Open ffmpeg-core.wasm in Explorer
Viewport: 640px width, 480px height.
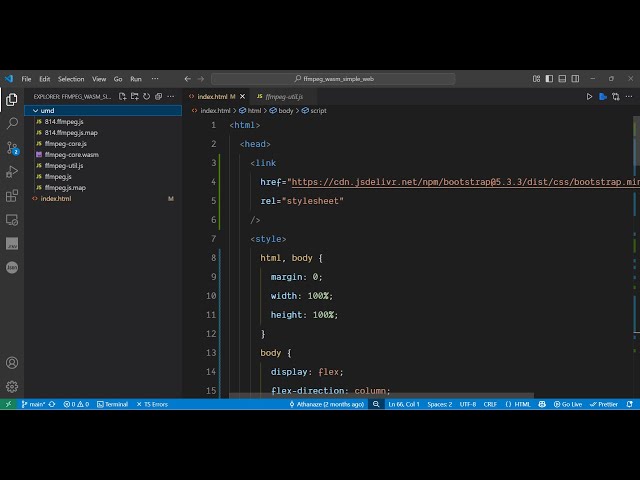click(x=103, y=155)
